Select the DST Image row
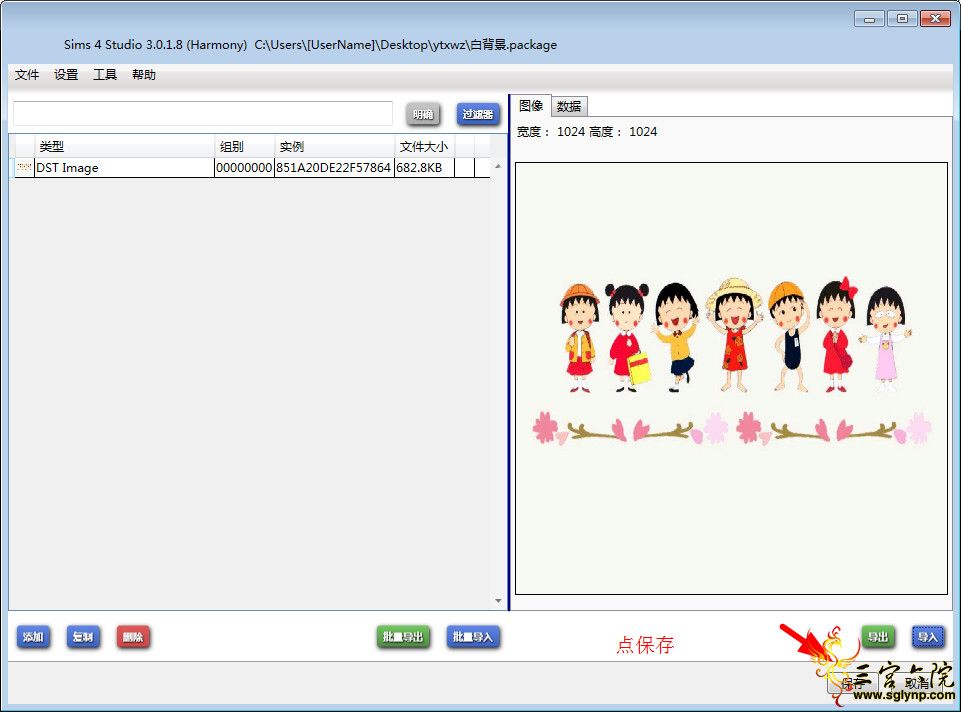This screenshot has width=961, height=712. point(251,168)
